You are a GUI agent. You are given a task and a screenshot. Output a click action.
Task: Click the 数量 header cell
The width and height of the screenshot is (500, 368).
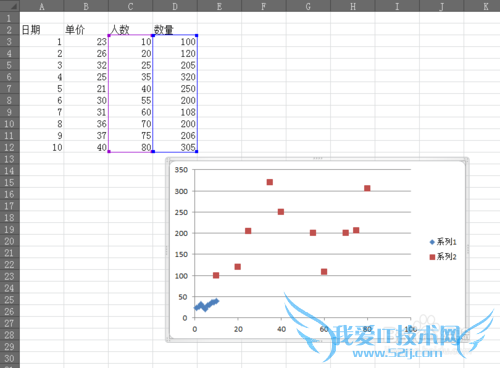pyautogui.click(x=175, y=30)
